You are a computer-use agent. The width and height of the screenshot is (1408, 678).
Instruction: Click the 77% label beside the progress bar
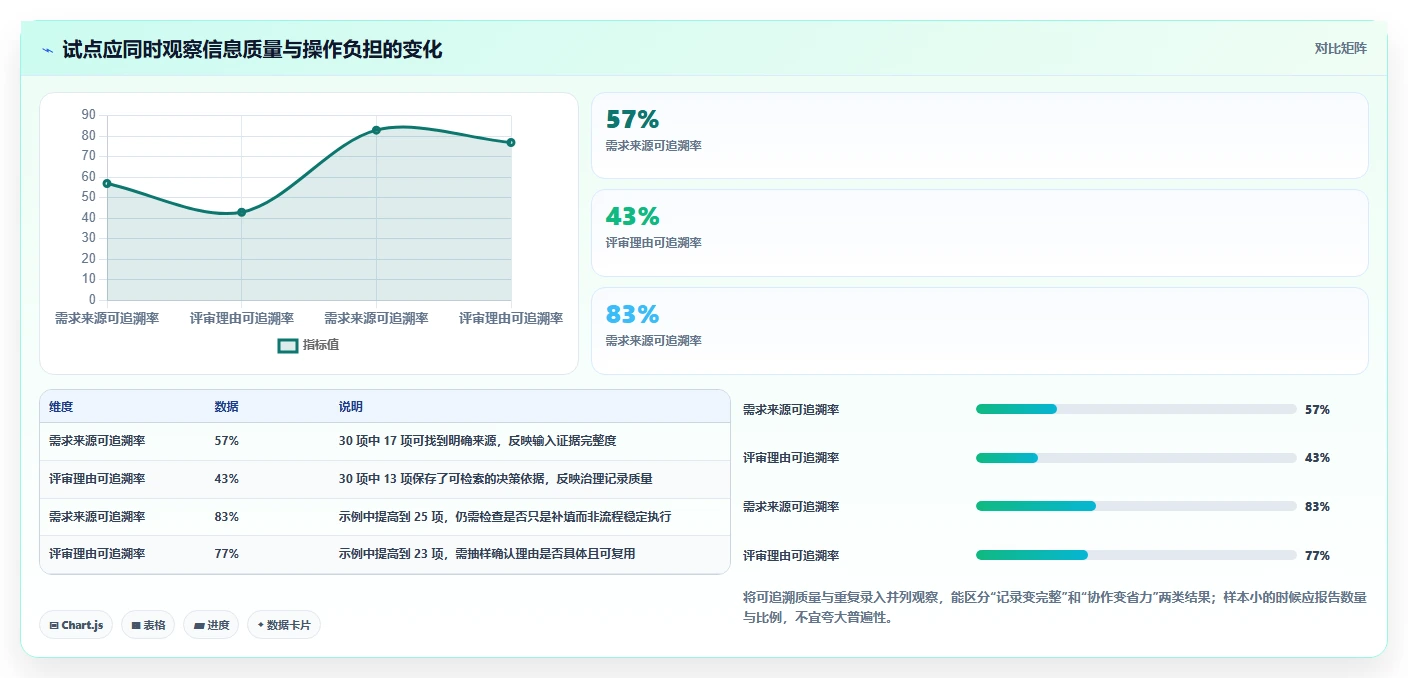[1317, 556]
